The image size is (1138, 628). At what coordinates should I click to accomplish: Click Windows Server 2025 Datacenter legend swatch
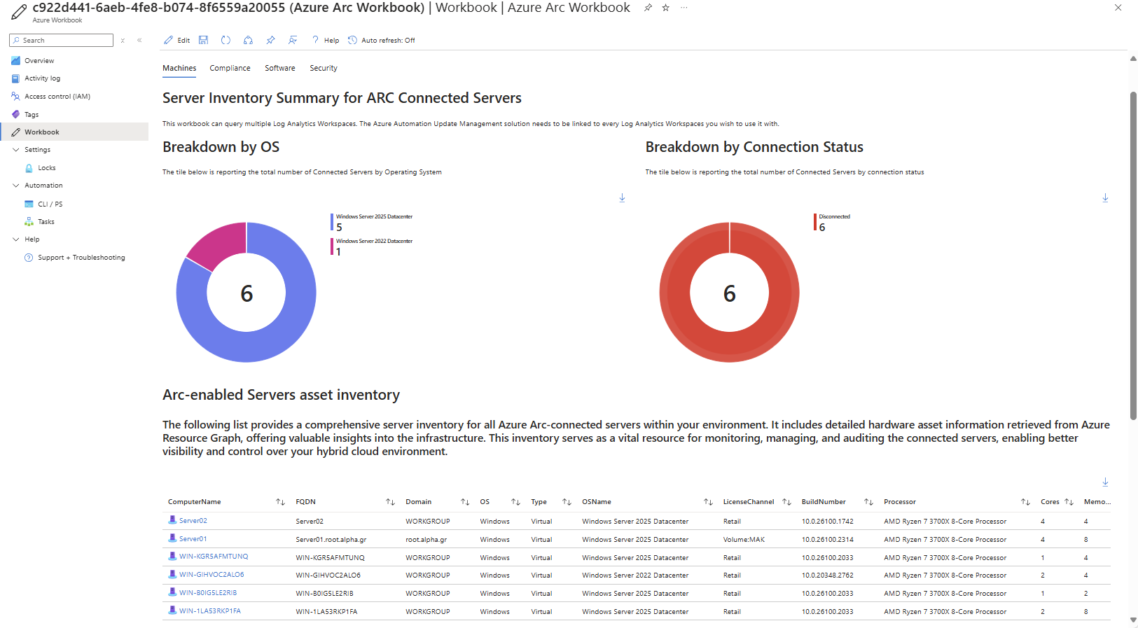click(332, 221)
